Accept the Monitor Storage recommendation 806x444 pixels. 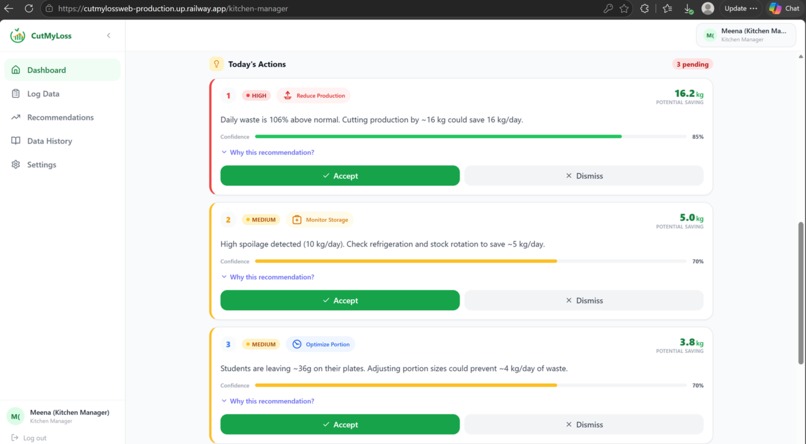pos(340,300)
